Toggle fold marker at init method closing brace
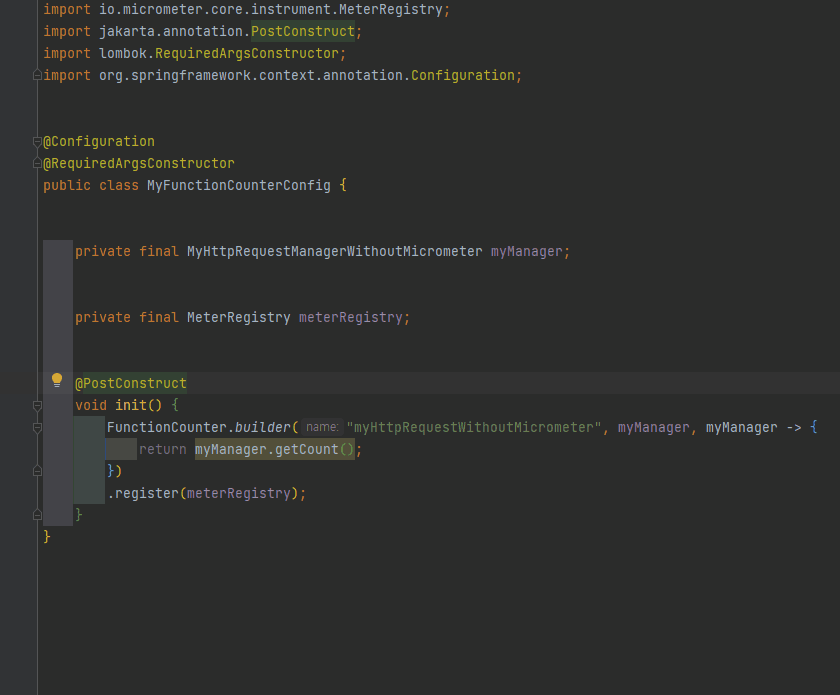840x695 pixels. pyautogui.click(x=37, y=515)
